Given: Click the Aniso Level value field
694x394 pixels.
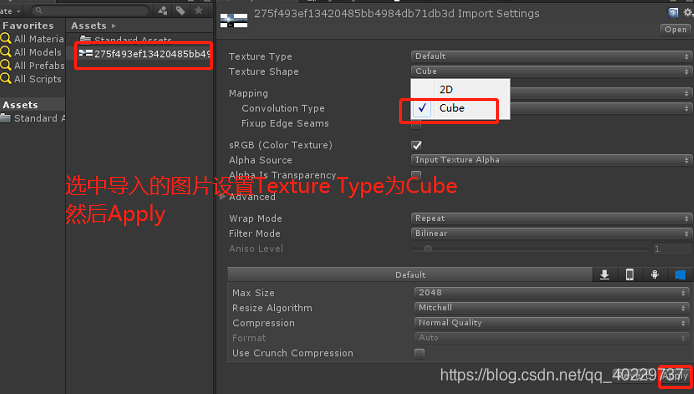Looking at the screenshot, I should [671, 249].
